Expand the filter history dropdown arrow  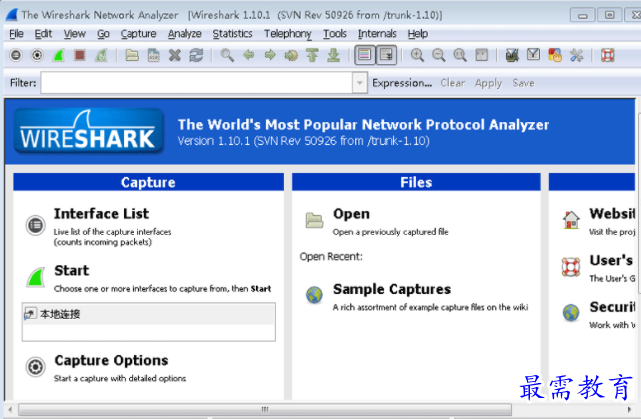(360, 83)
